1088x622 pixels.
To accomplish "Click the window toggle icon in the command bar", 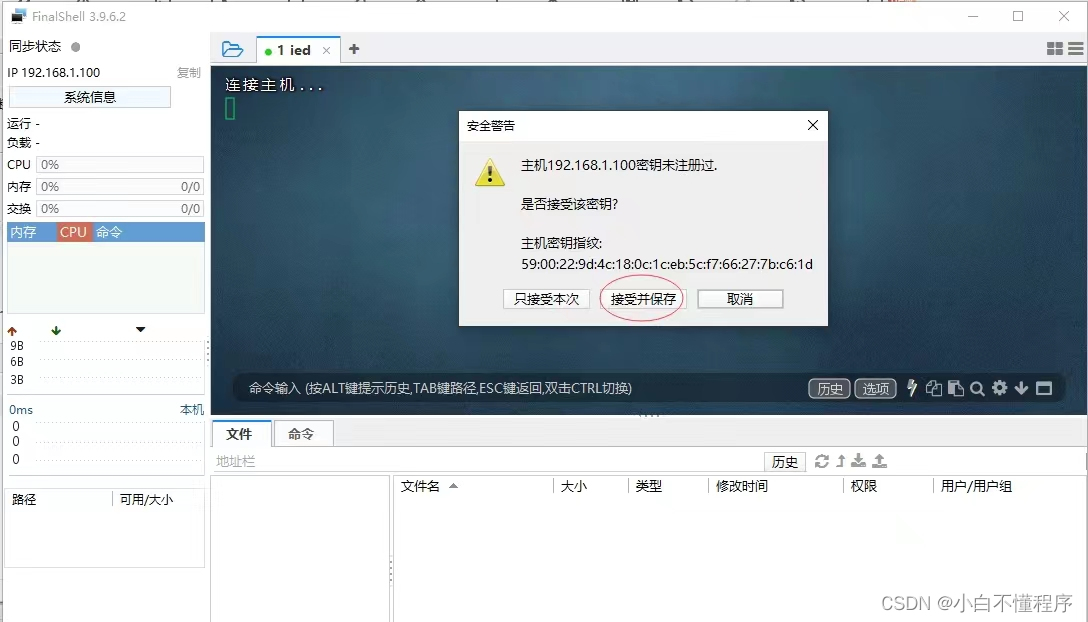I will pos(1044,389).
